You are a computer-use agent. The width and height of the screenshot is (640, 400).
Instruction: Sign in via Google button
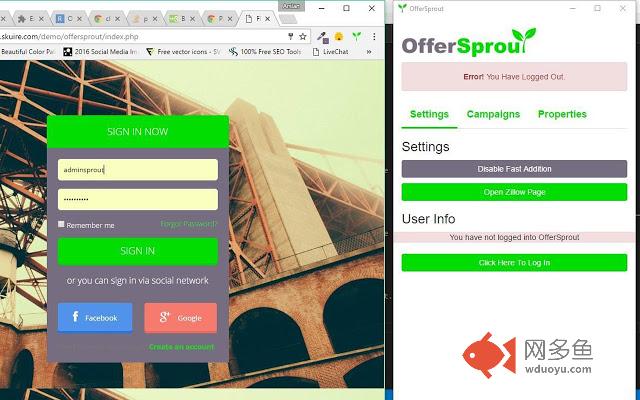click(180, 317)
